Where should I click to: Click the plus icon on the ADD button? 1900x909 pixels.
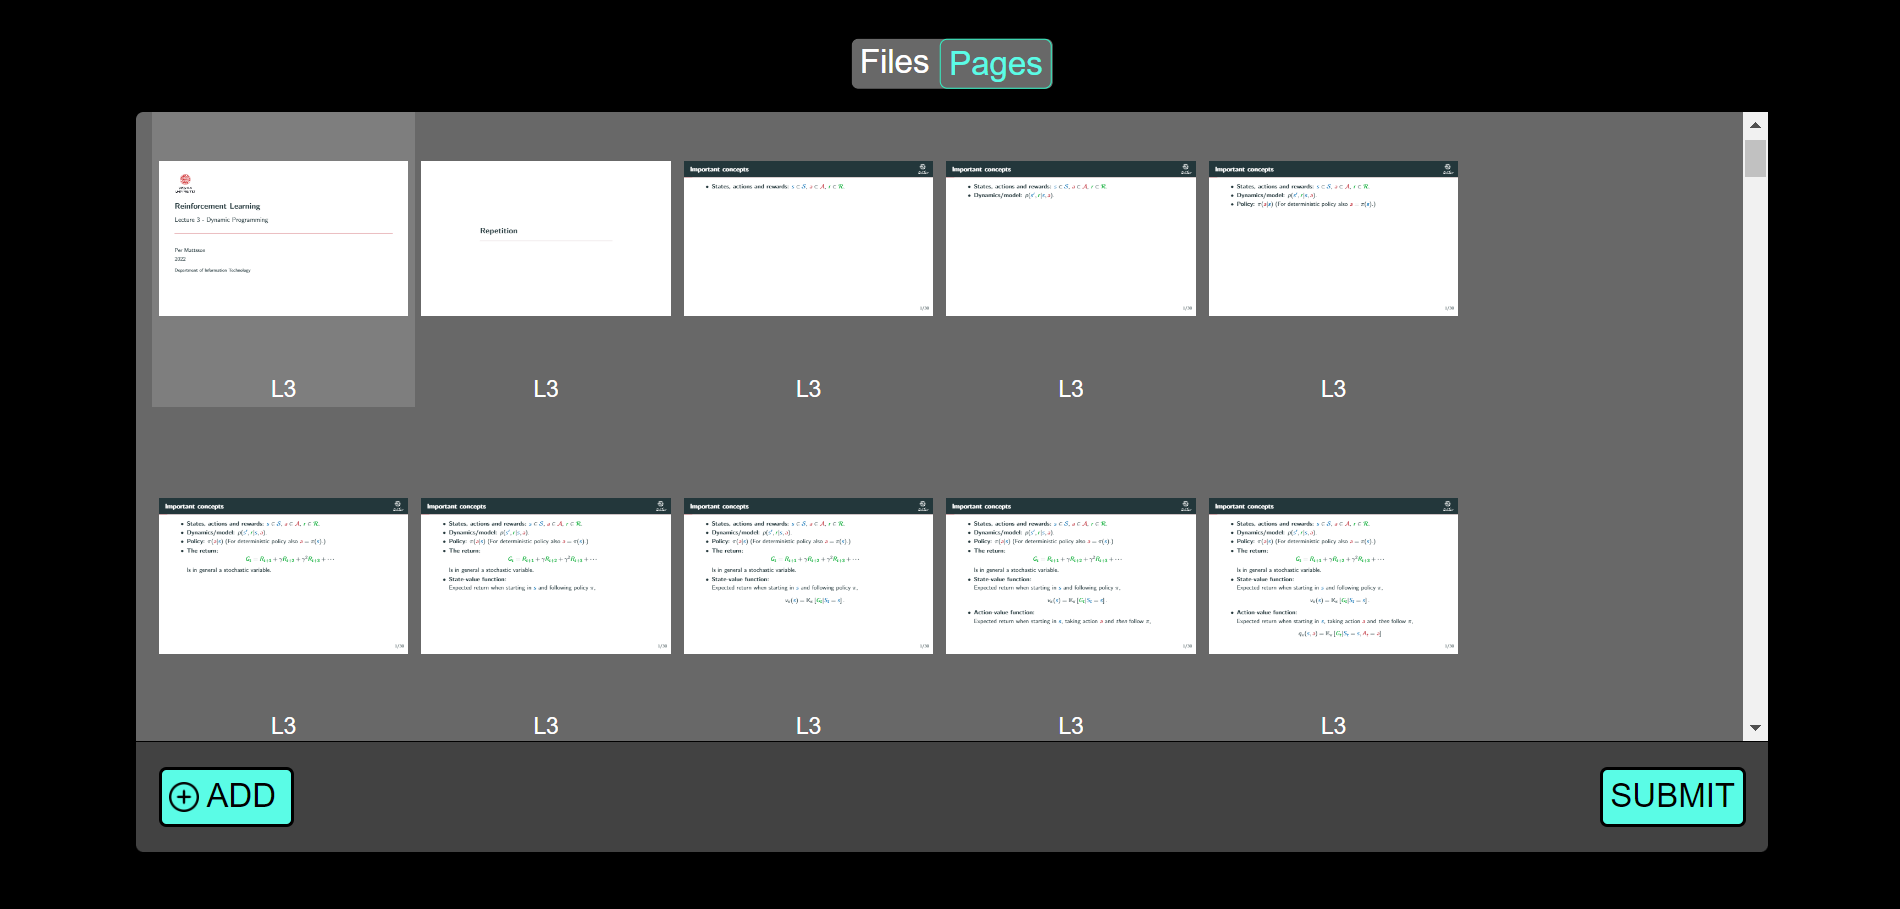click(183, 796)
